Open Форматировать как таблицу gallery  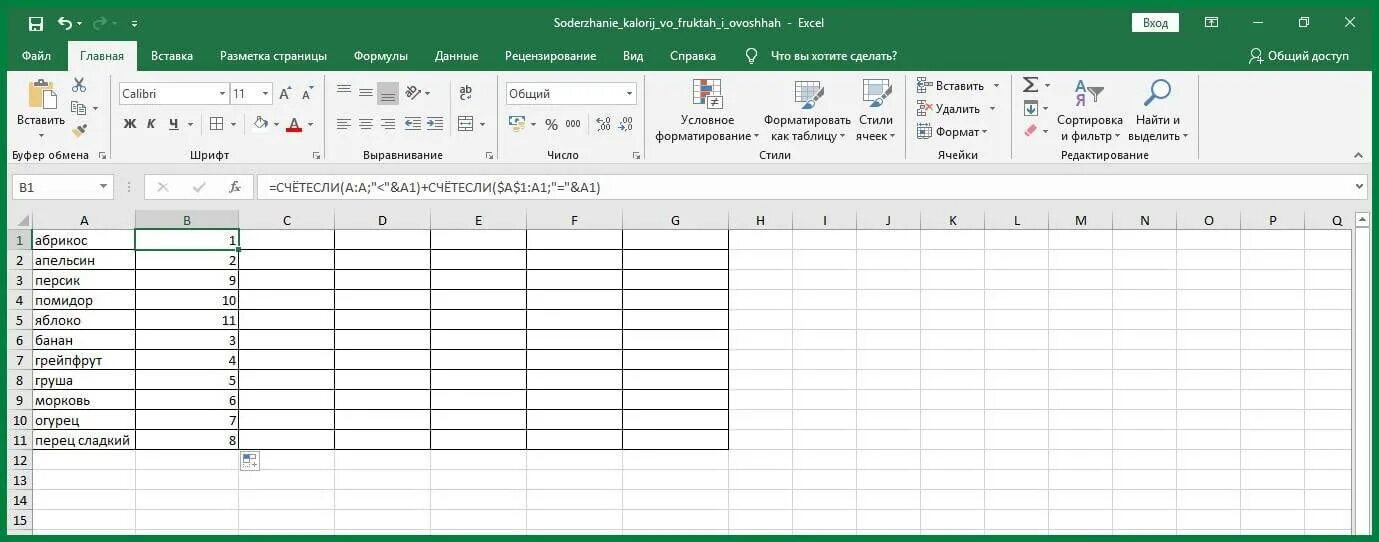809,110
